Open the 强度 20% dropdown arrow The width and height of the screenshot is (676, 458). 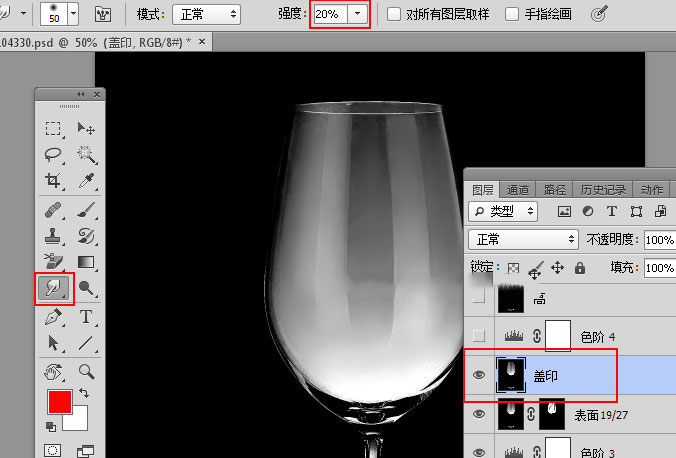coord(356,14)
